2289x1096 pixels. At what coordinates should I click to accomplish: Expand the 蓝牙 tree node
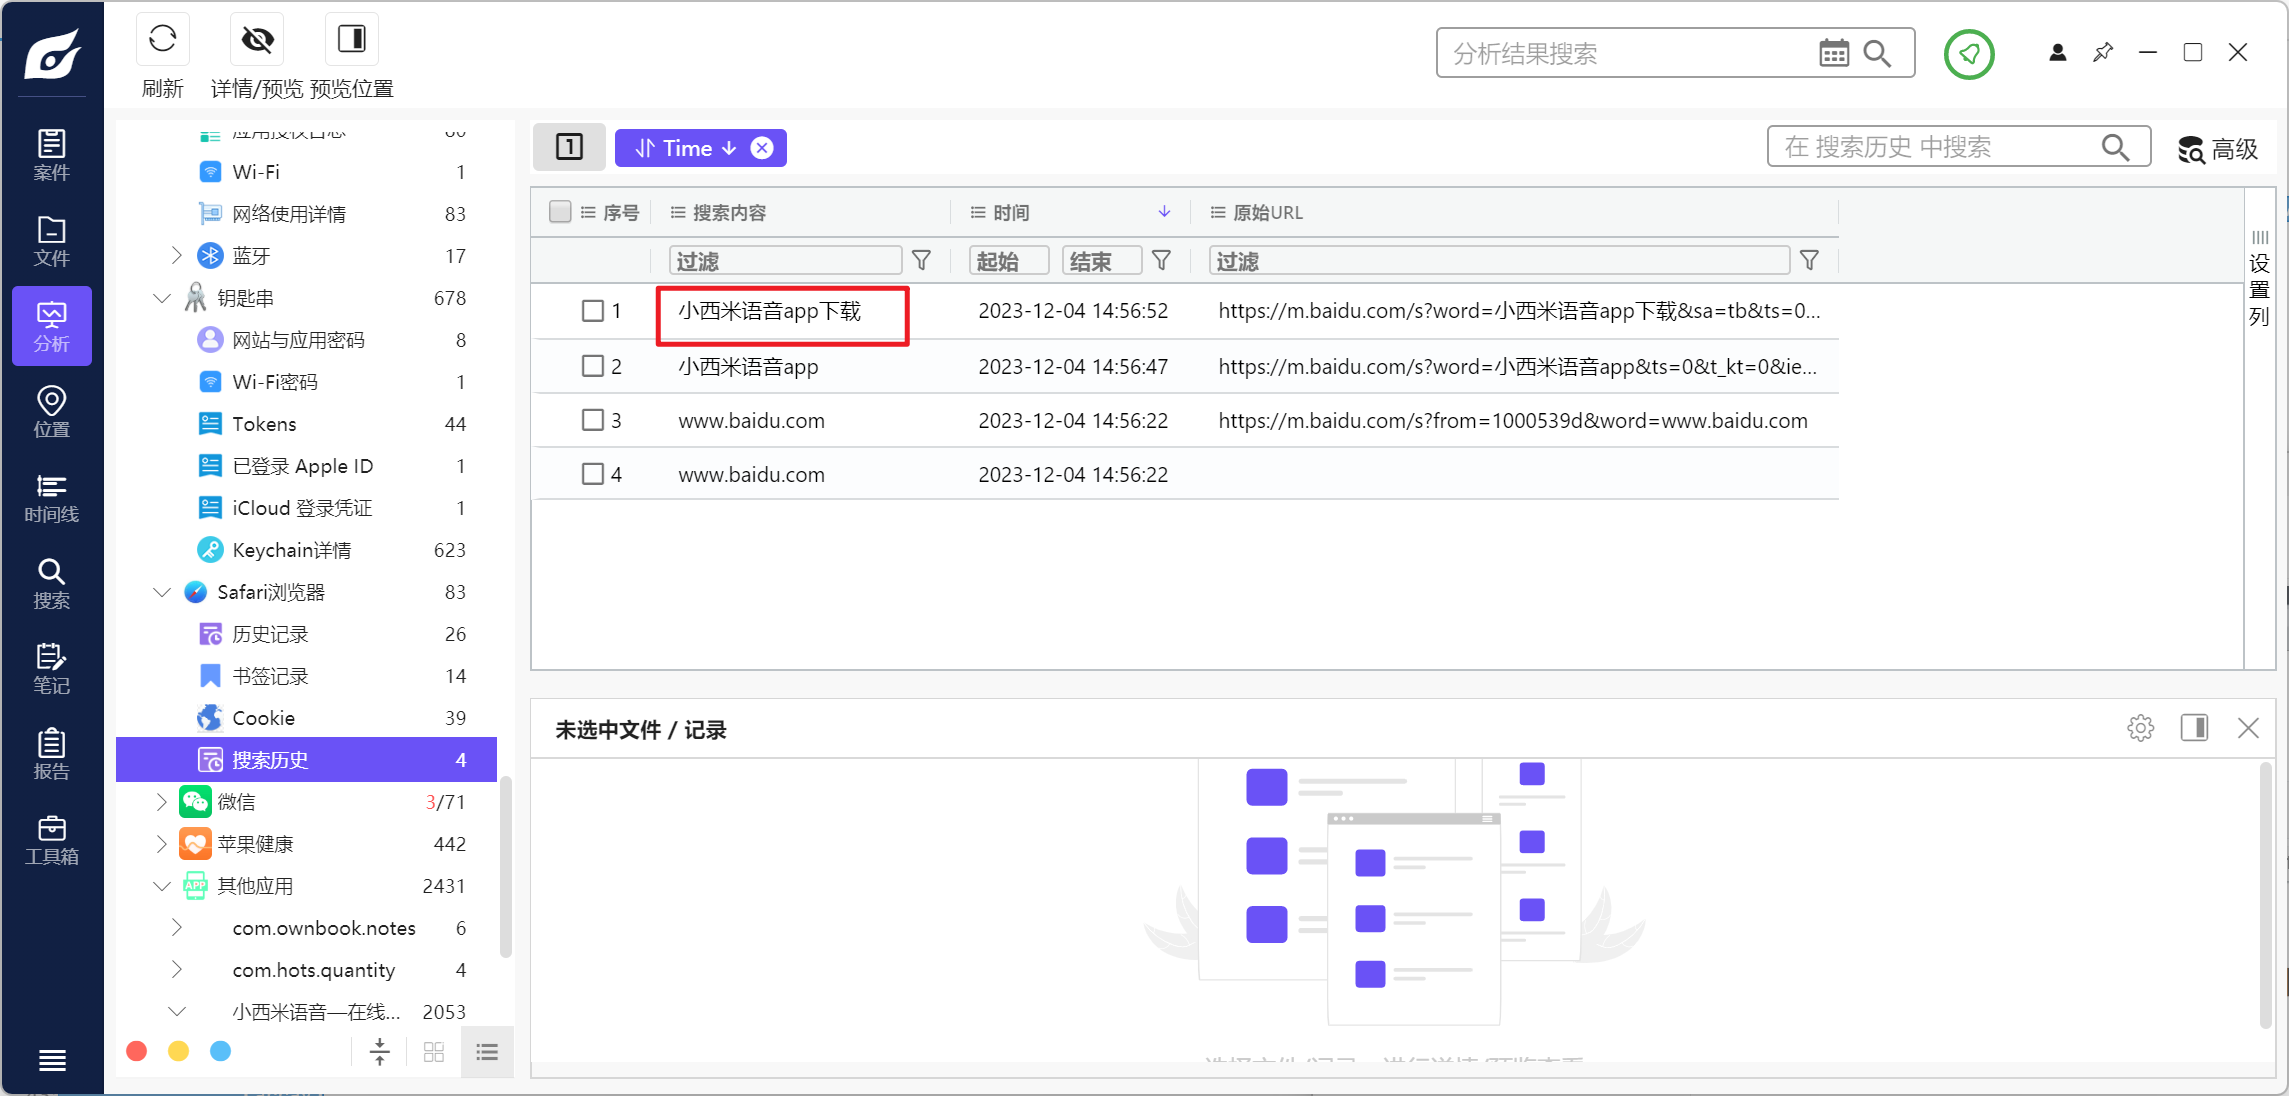pyautogui.click(x=177, y=256)
